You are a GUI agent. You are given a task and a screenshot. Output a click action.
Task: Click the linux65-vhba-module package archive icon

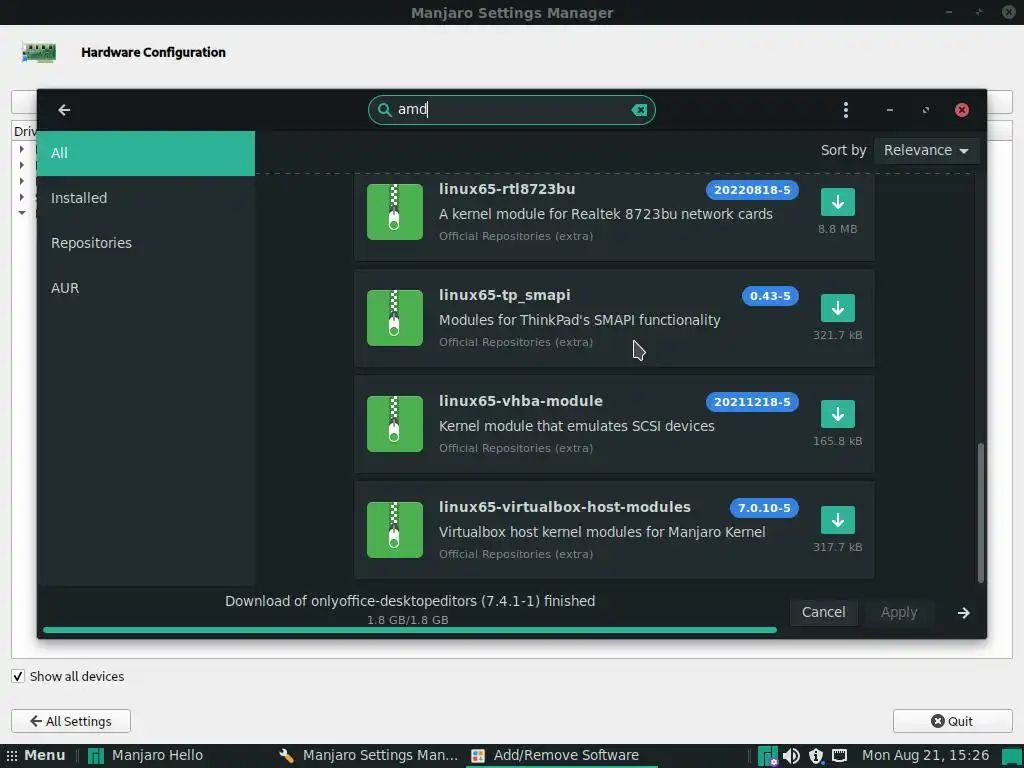[394, 423]
